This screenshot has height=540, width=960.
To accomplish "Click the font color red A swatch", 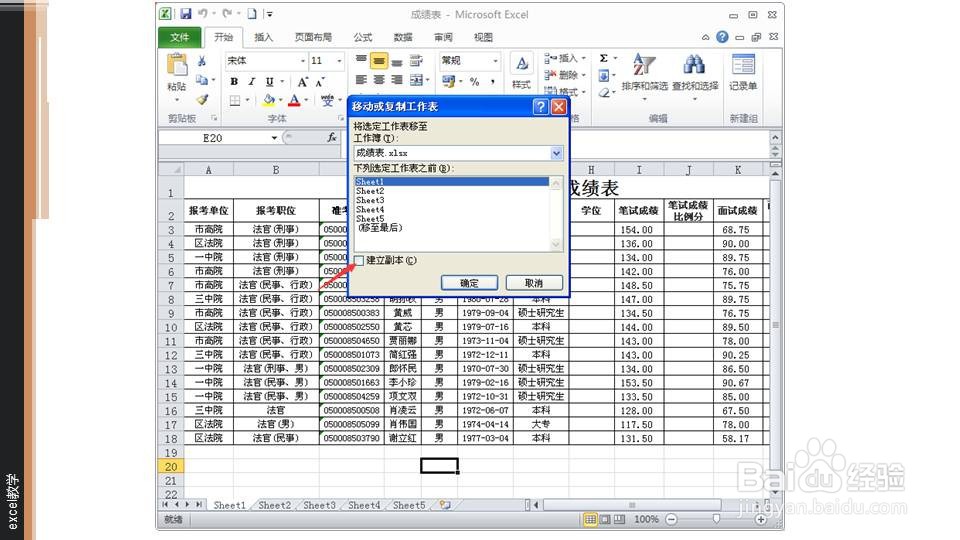I will click(x=294, y=100).
